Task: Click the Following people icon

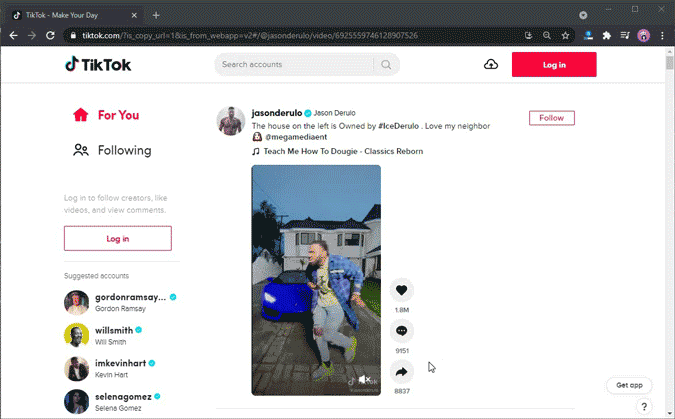Action: click(81, 150)
